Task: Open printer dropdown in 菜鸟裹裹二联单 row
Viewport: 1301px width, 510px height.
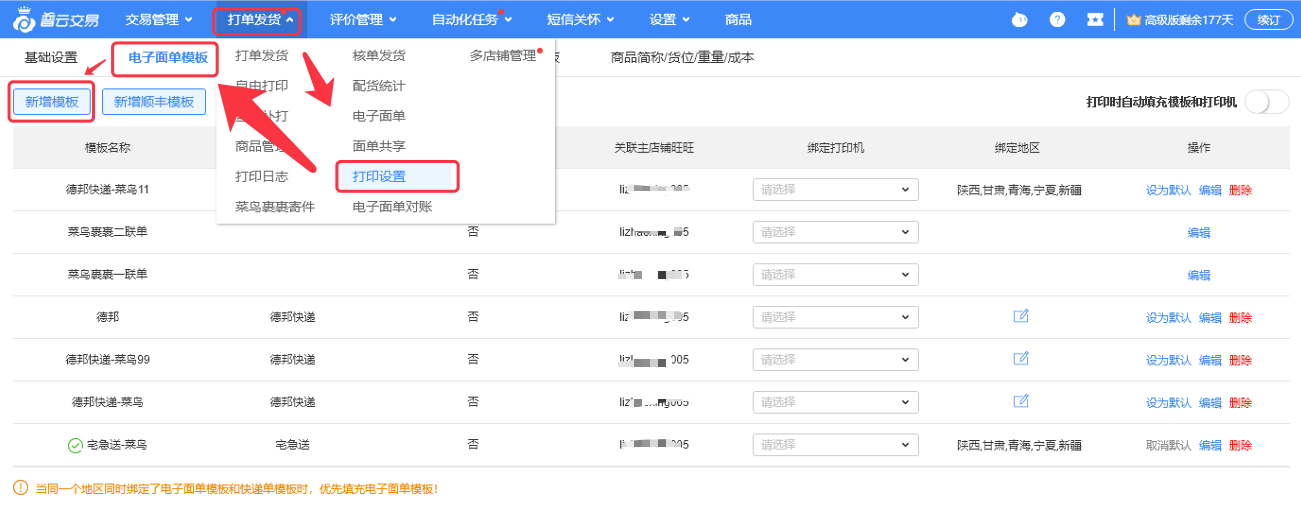Action: (835, 232)
